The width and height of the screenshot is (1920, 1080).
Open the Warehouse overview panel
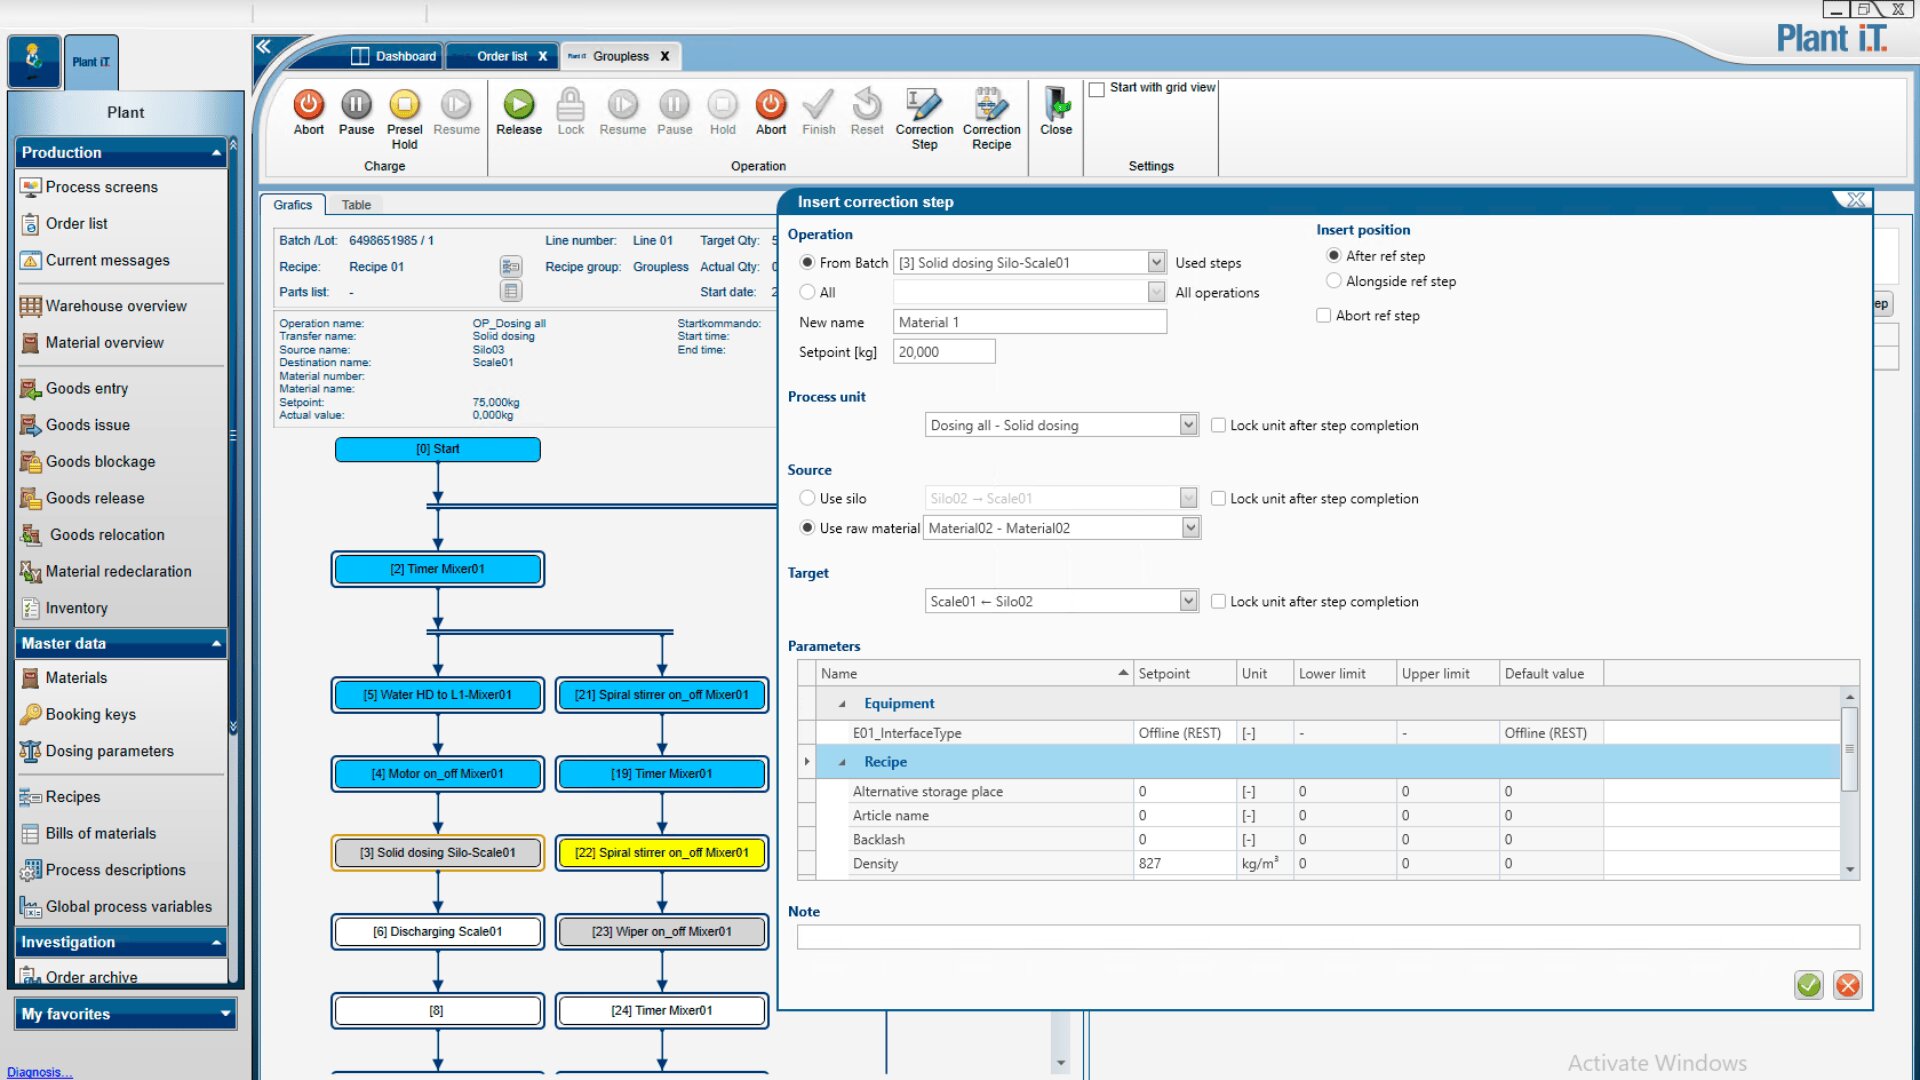point(116,306)
